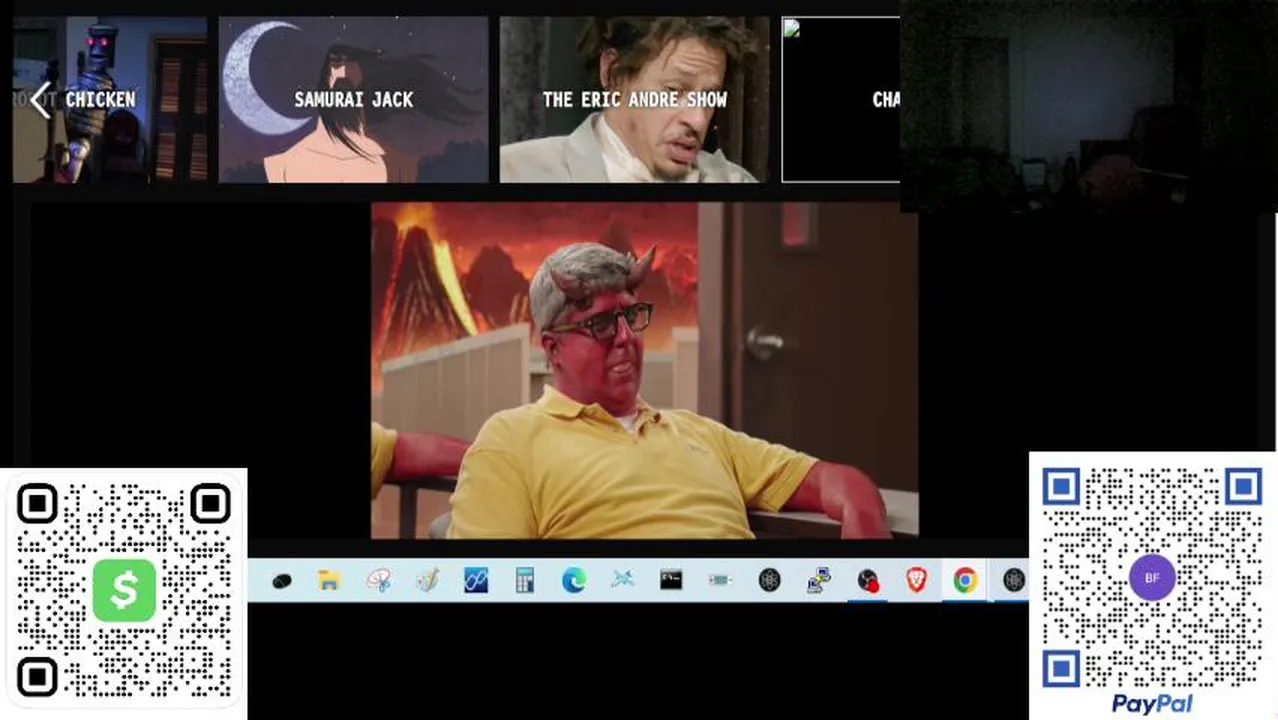Click the small gray device taskbar icon
1278x720 pixels.
720,580
